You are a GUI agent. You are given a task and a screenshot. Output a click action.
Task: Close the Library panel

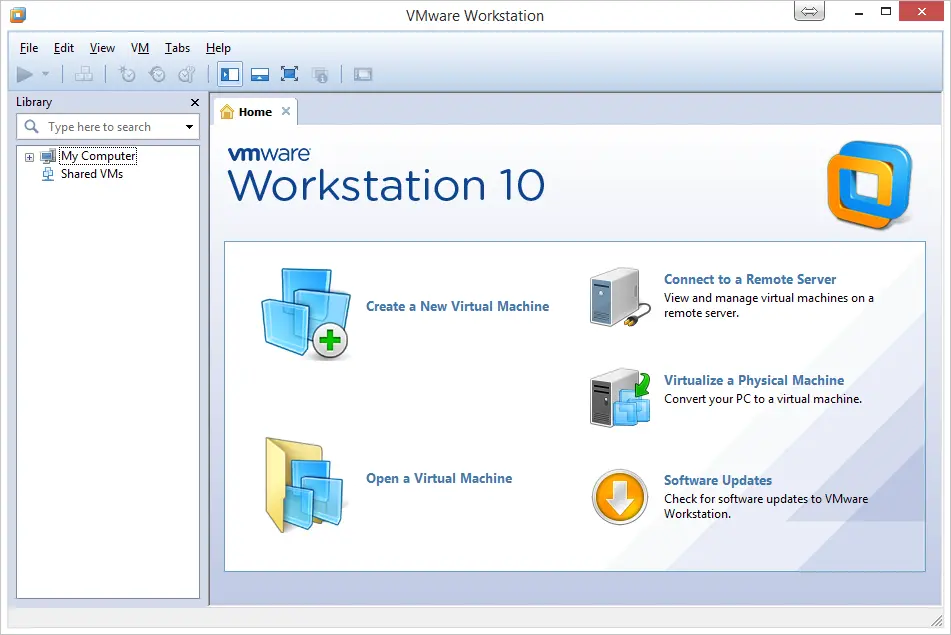[x=195, y=102]
